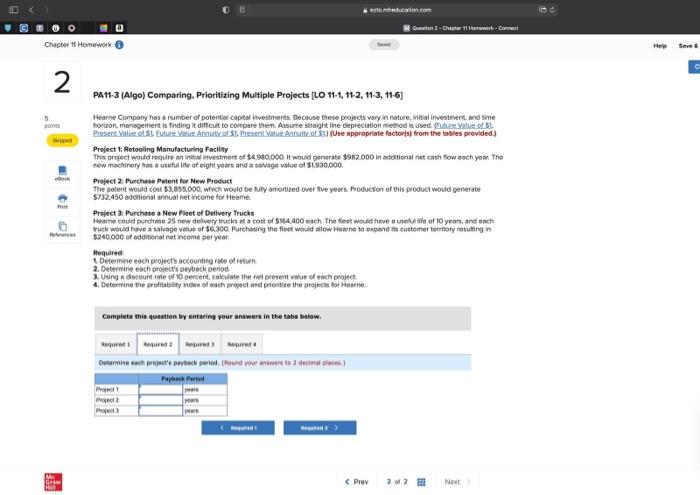
Task: Open the Present Value of $1 link
Action: 123,133
